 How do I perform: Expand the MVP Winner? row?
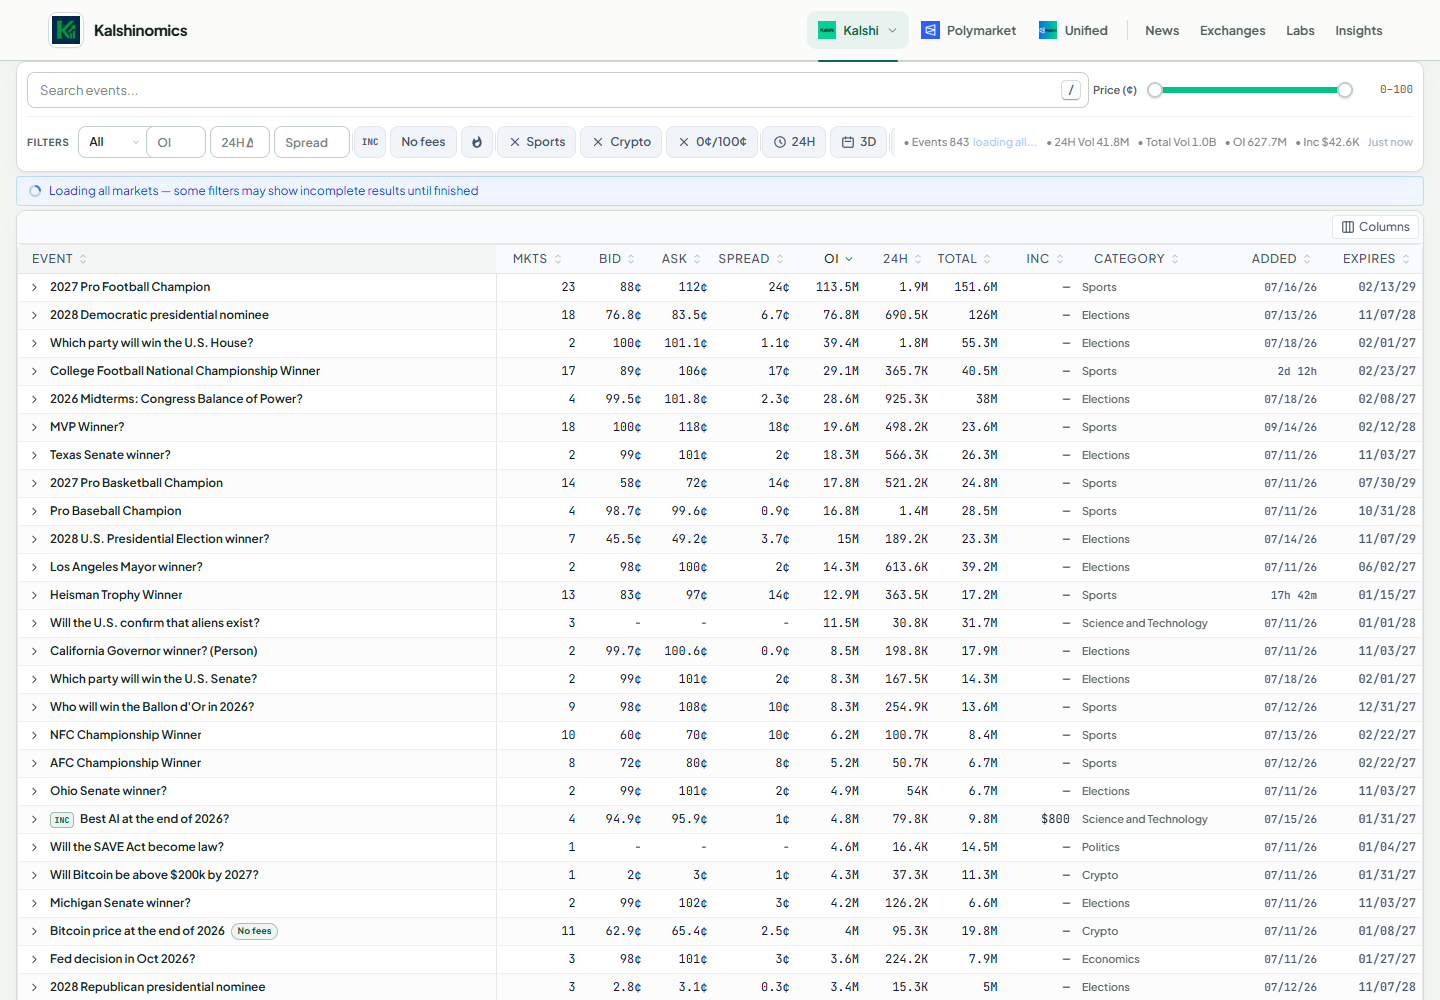34,427
